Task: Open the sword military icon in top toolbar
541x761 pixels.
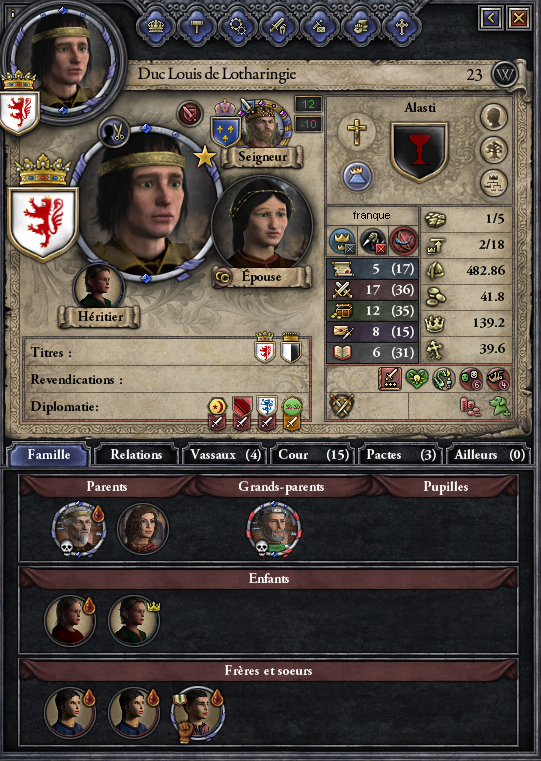Action: tap(278, 26)
